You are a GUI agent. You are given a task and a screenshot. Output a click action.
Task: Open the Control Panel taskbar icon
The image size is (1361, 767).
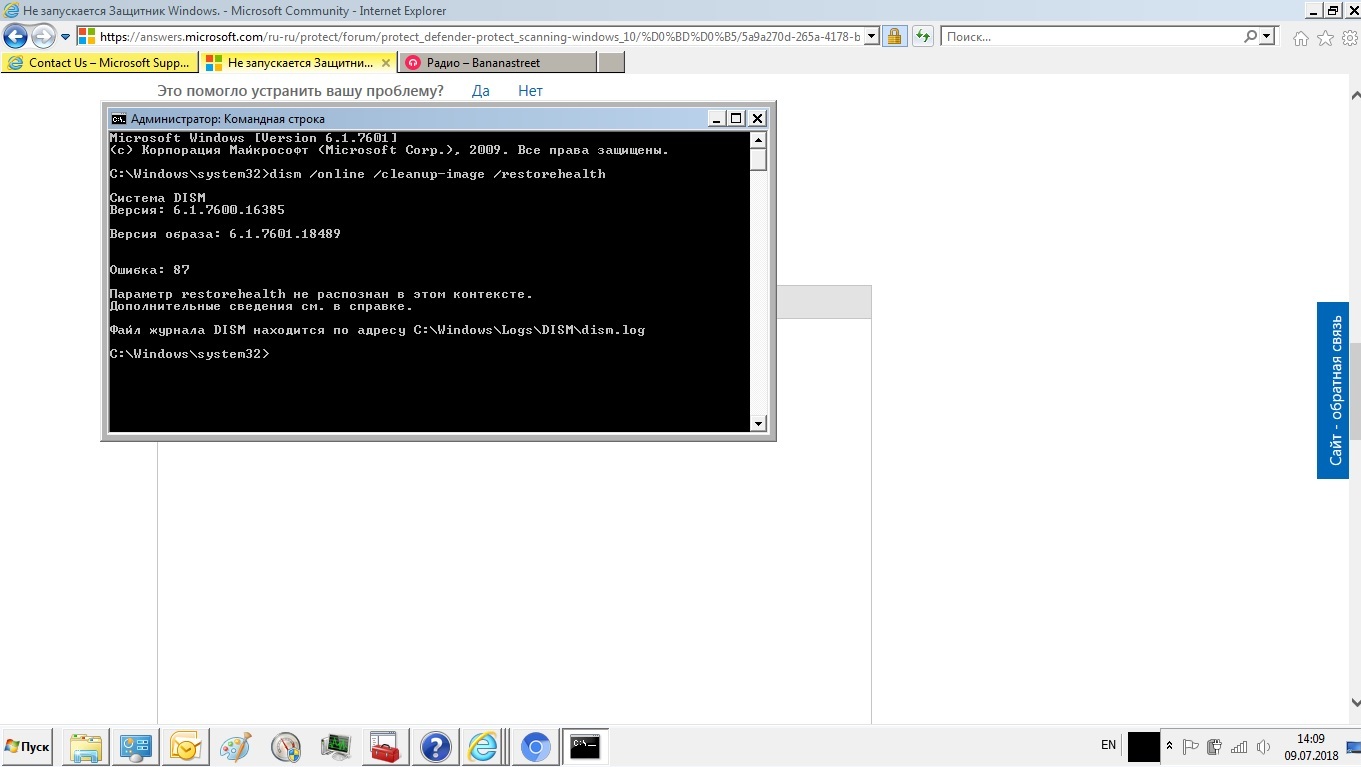(136, 747)
